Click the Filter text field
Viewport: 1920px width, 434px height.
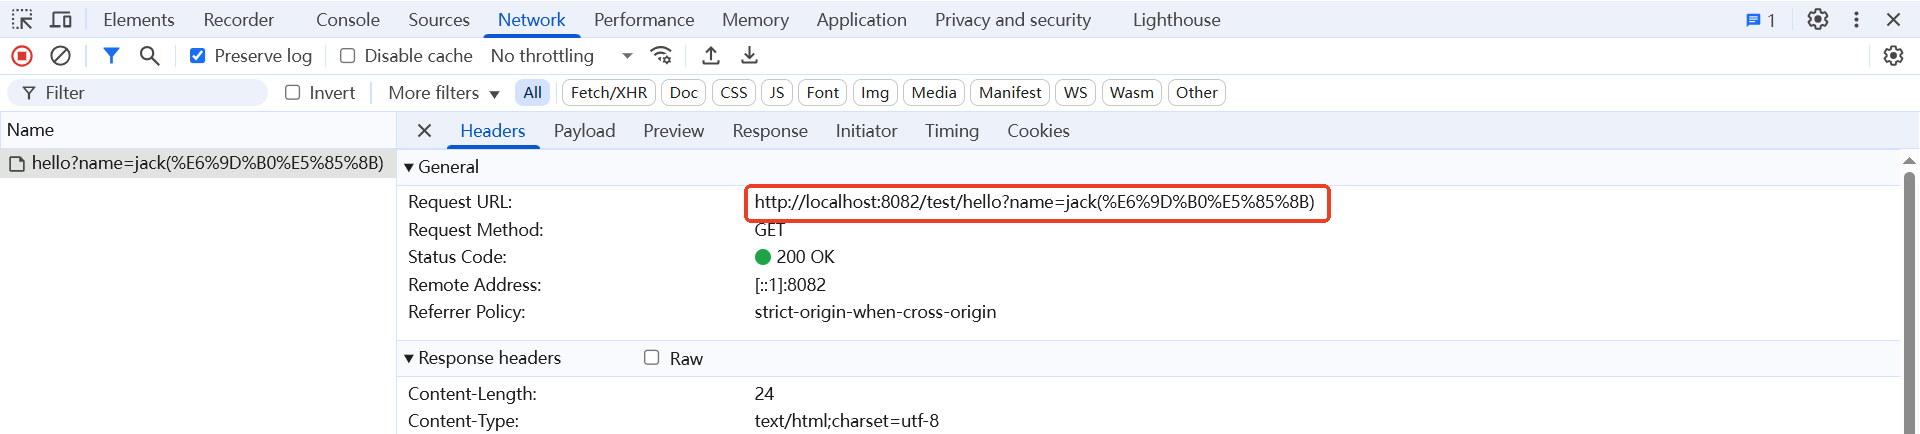point(150,93)
